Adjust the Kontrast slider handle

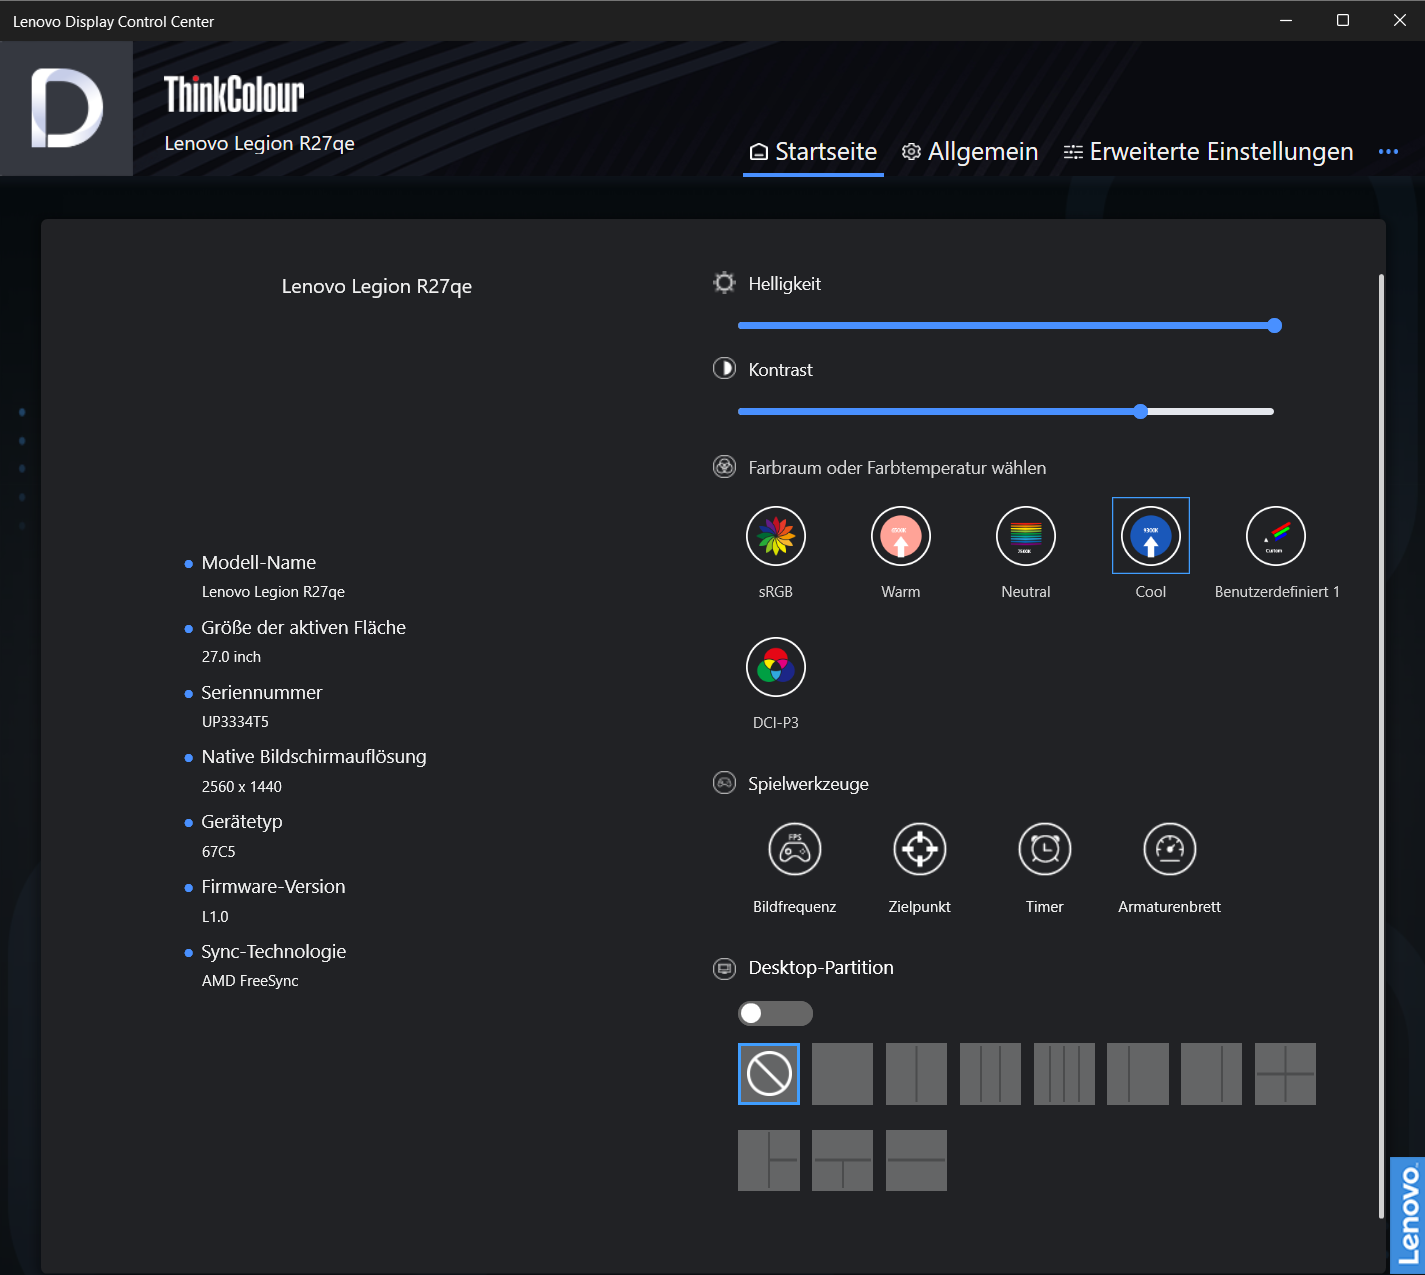click(x=1141, y=411)
